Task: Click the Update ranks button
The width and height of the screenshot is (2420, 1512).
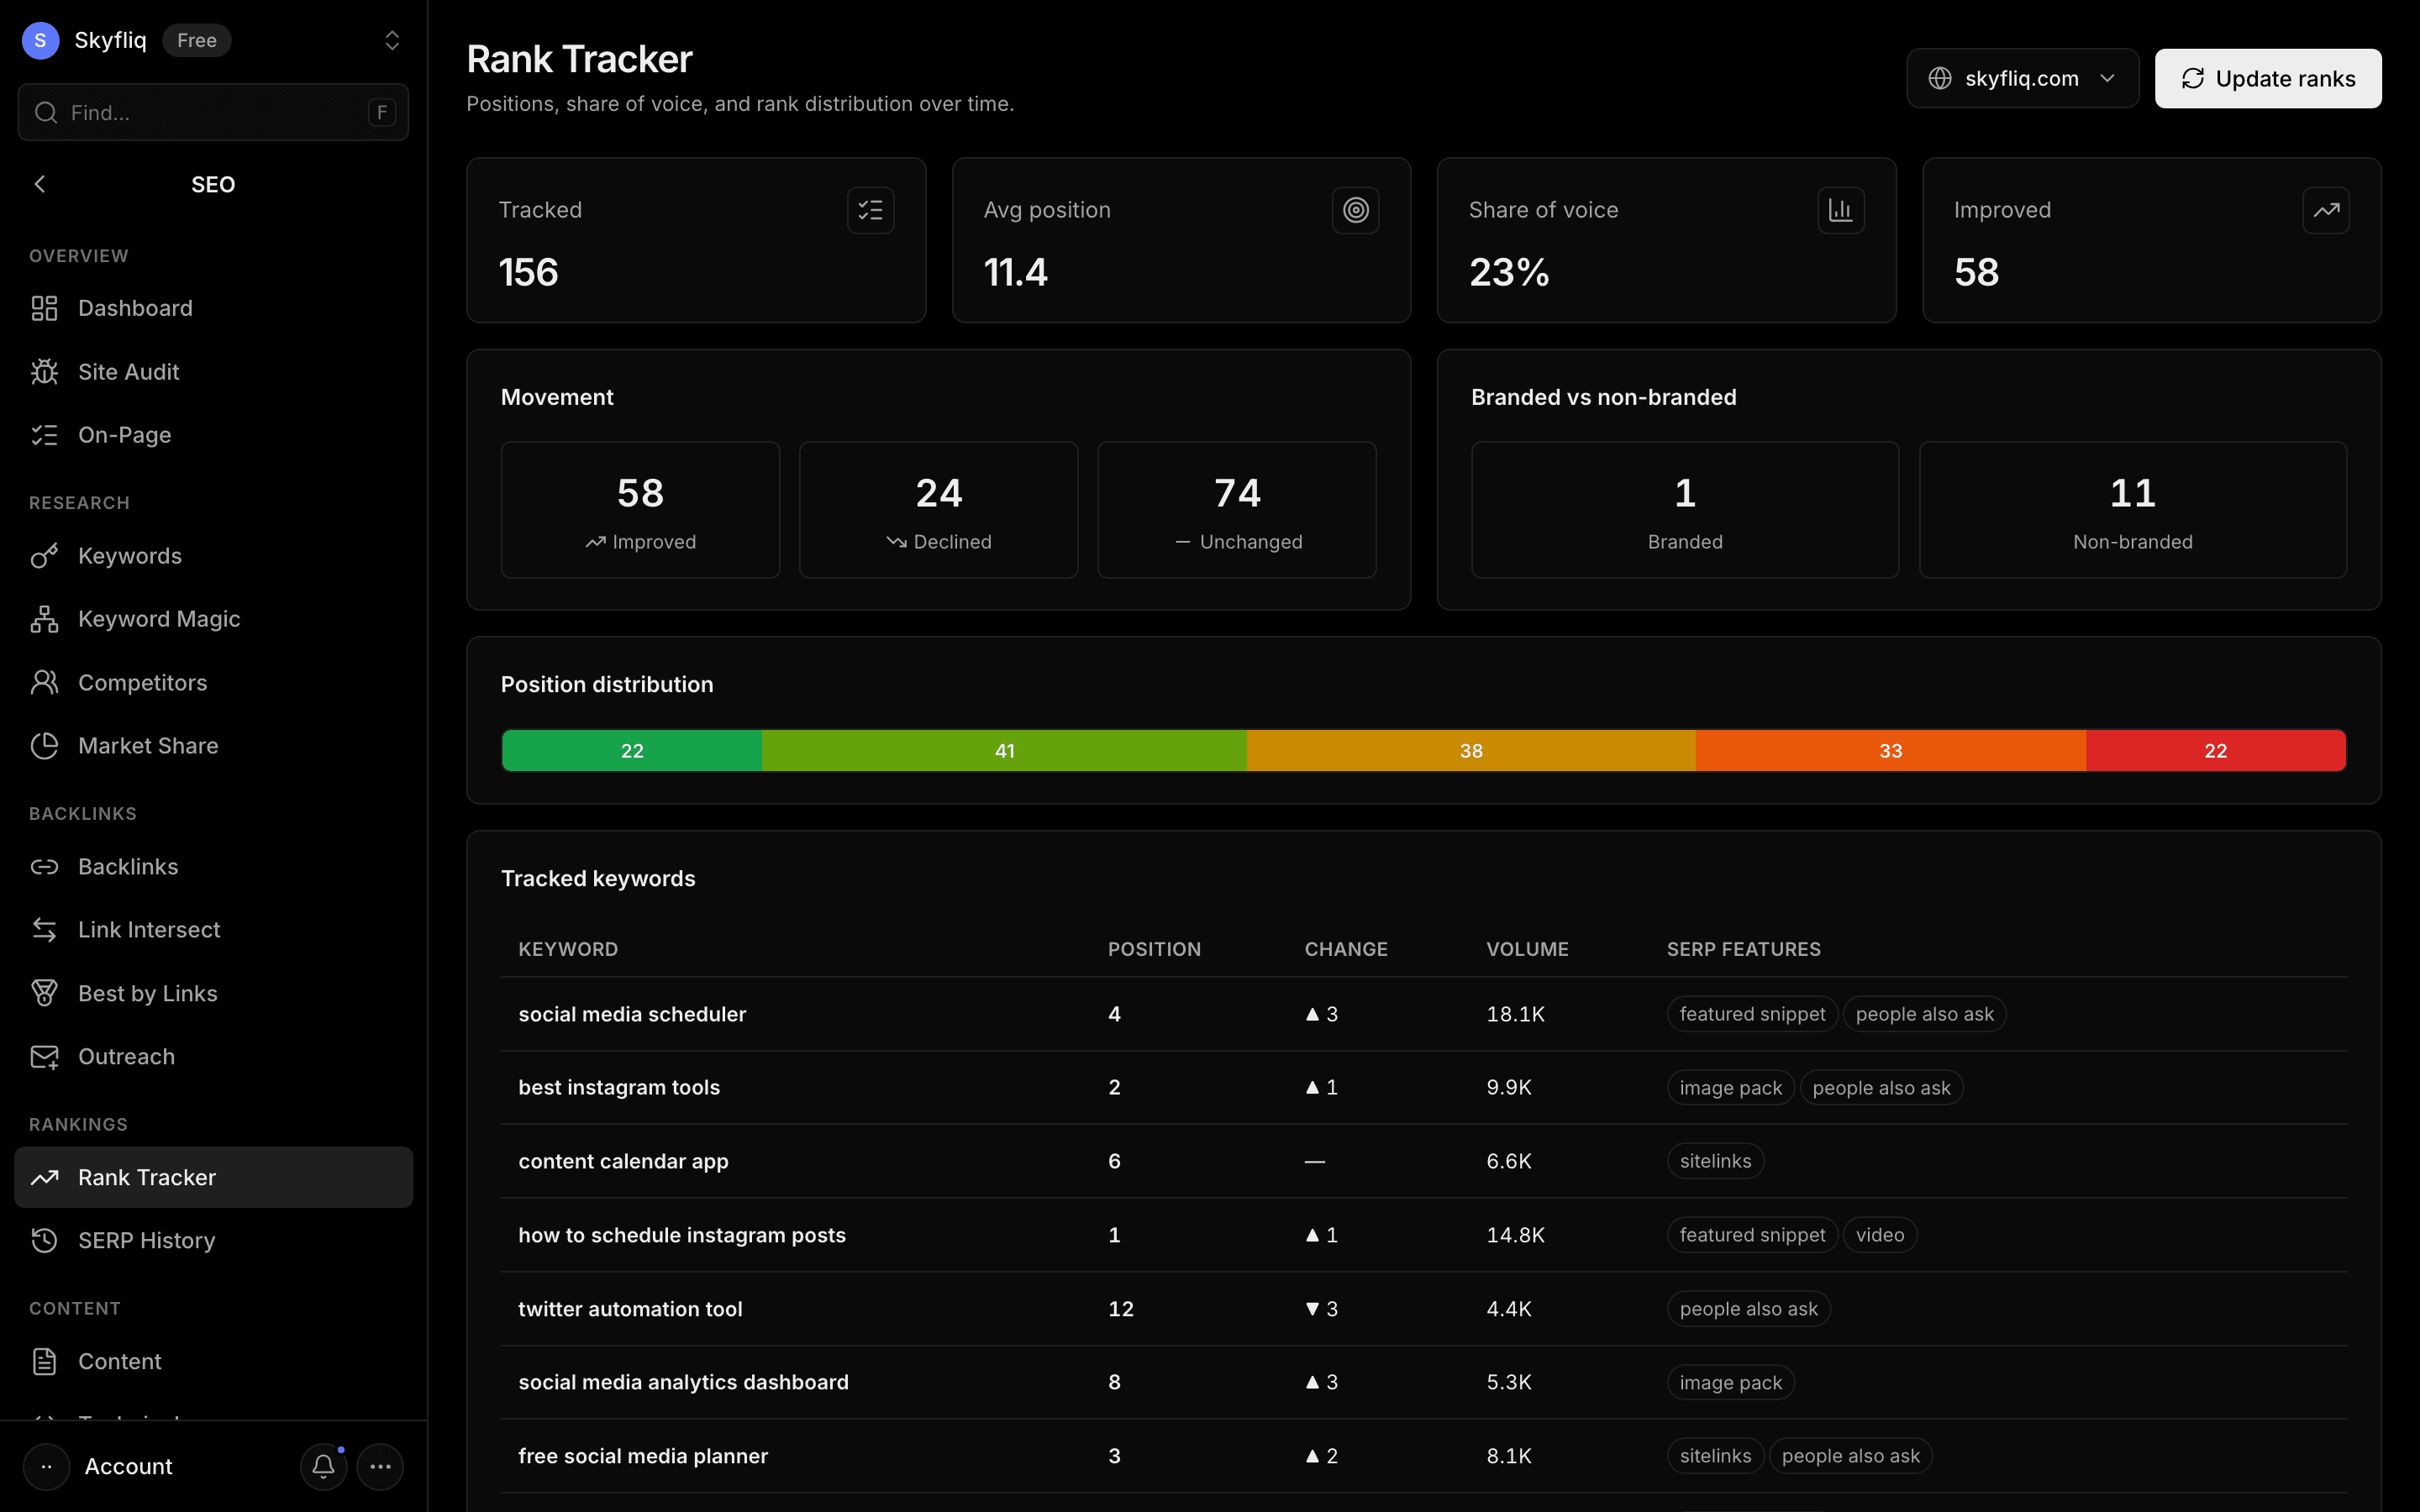Action: click(2267, 78)
